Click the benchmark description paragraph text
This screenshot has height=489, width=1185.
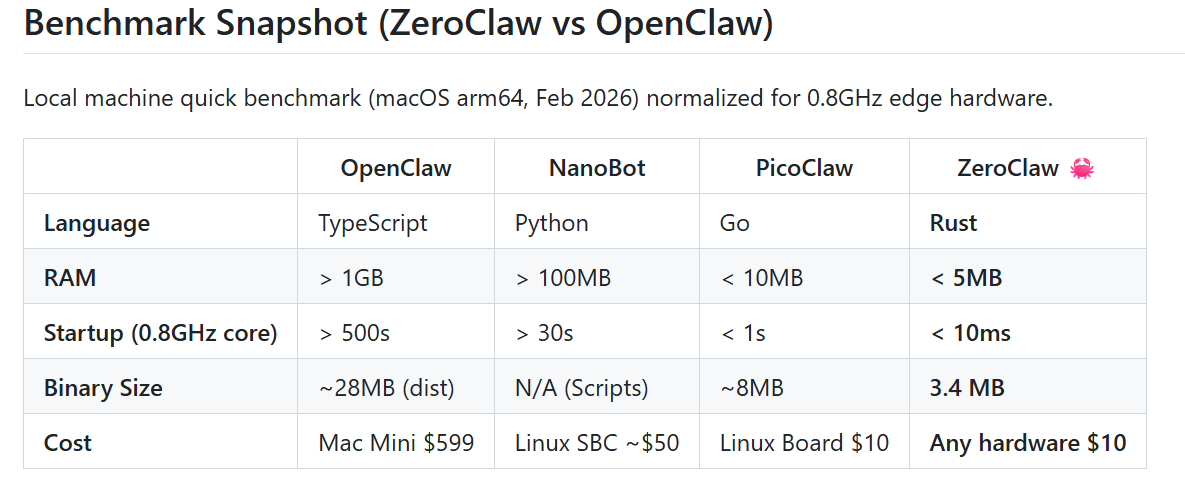coord(538,99)
